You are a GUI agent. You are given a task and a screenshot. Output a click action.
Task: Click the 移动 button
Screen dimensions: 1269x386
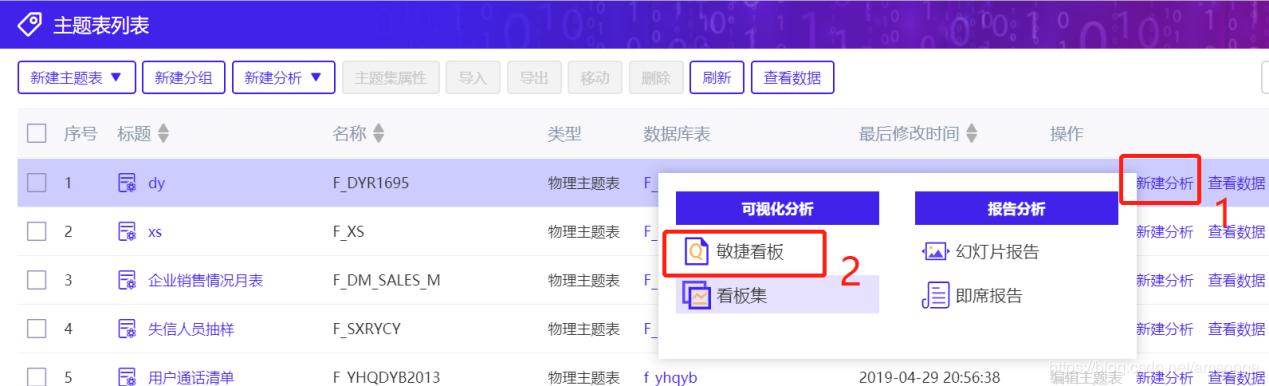tap(595, 78)
